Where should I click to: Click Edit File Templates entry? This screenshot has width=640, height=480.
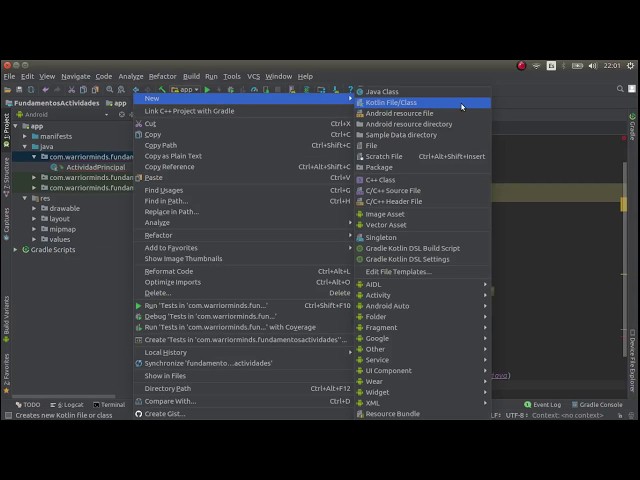point(423,272)
